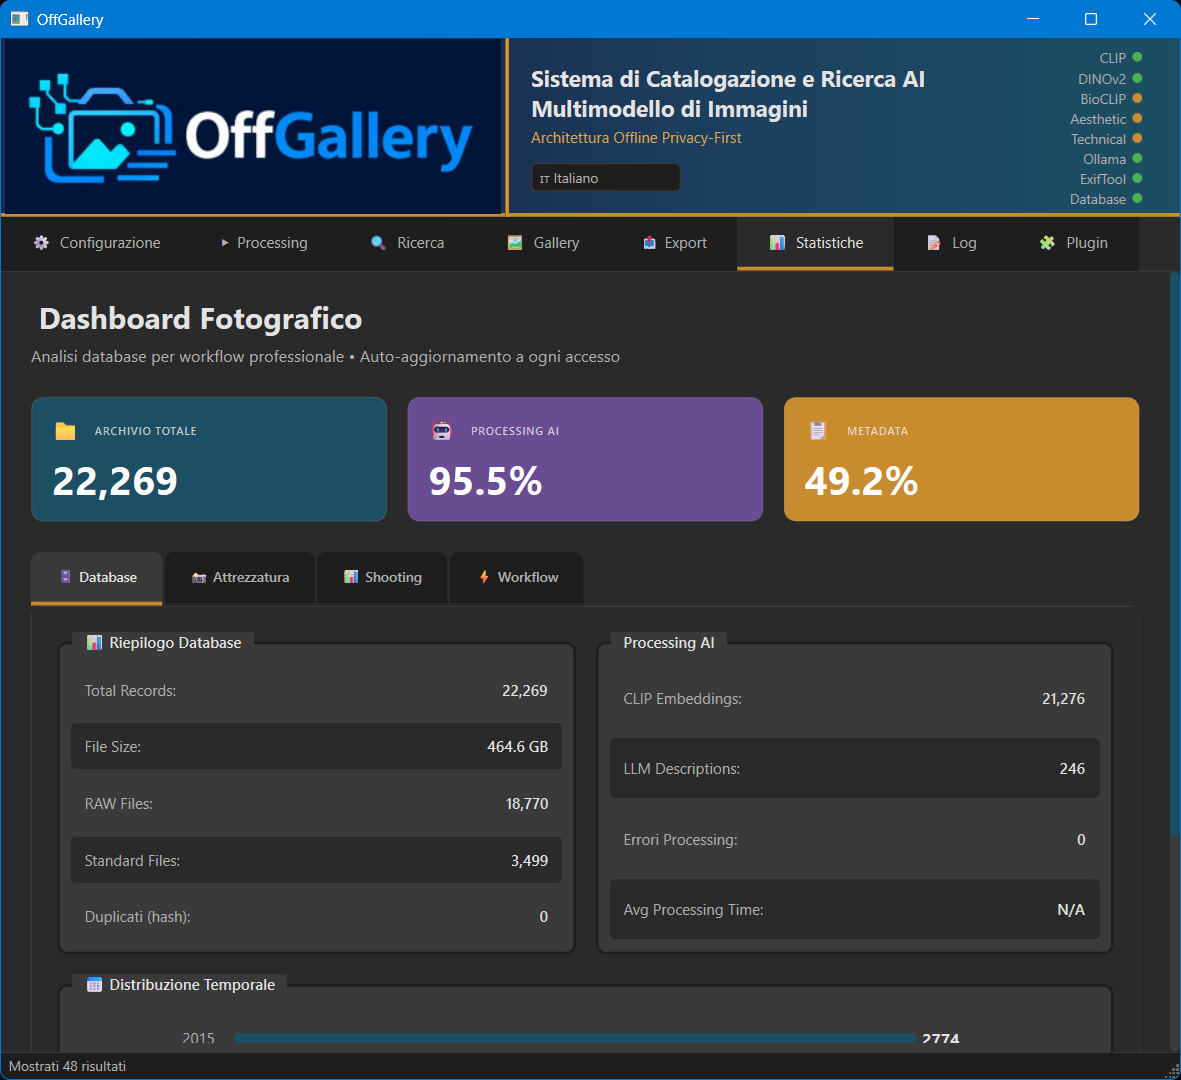Image resolution: width=1181 pixels, height=1080 pixels.
Task: Click the gear icon on Configurazione tab
Action: coord(41,243)
